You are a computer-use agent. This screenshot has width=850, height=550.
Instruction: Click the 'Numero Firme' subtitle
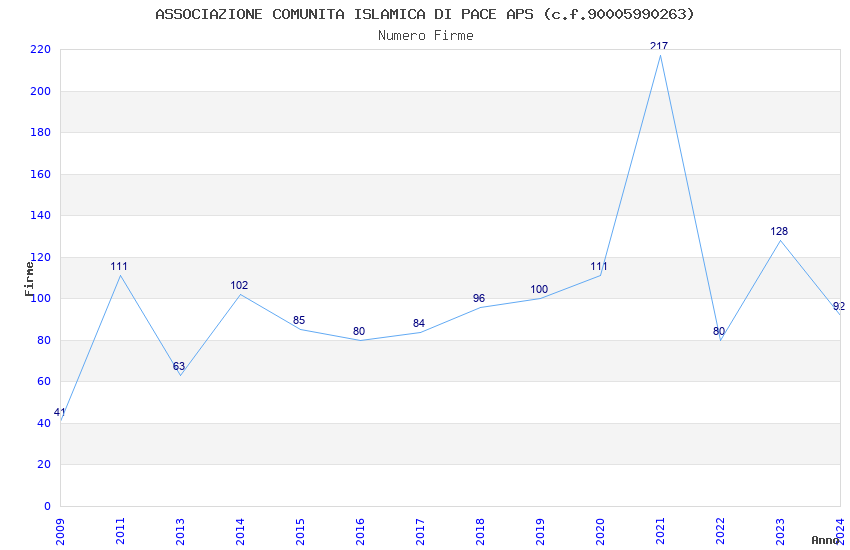[x=426, y=36]
